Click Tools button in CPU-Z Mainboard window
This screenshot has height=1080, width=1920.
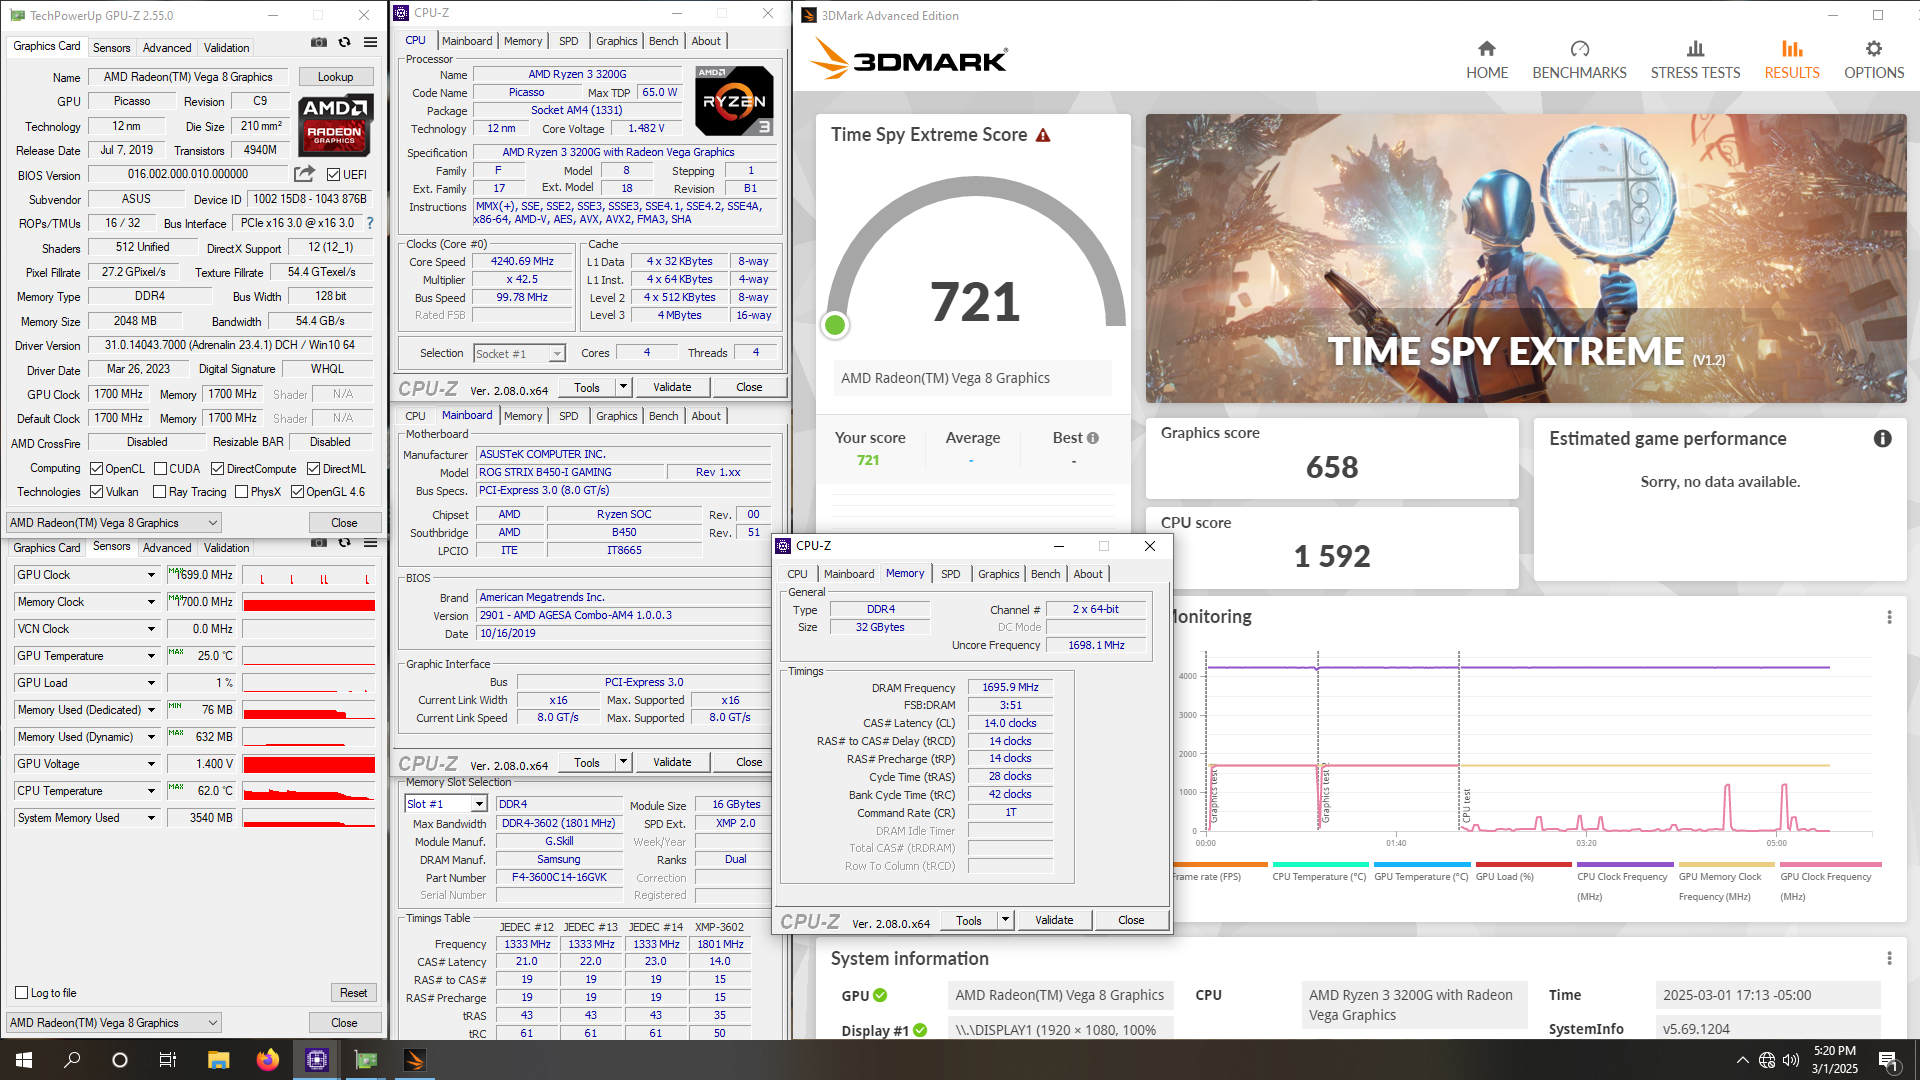(x=587, y=762)
